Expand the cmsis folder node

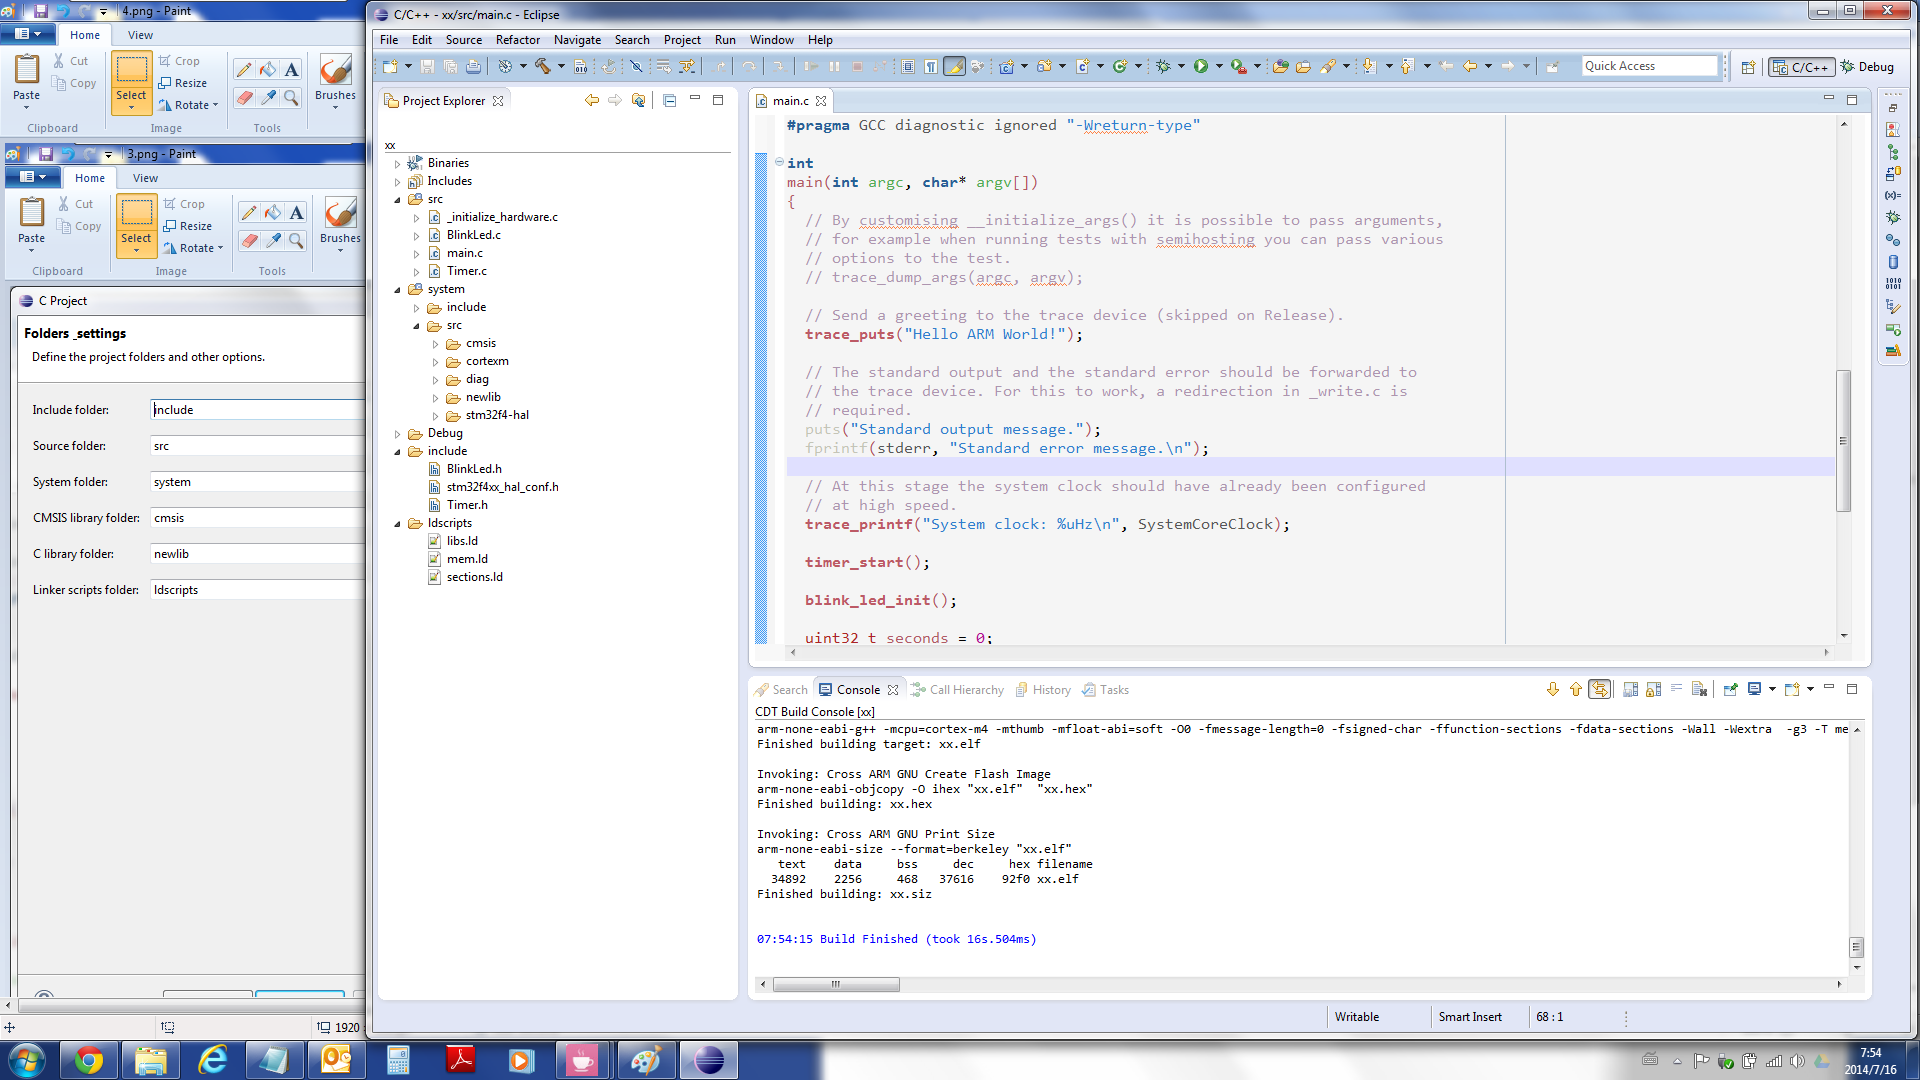click(x=436, y=343)
